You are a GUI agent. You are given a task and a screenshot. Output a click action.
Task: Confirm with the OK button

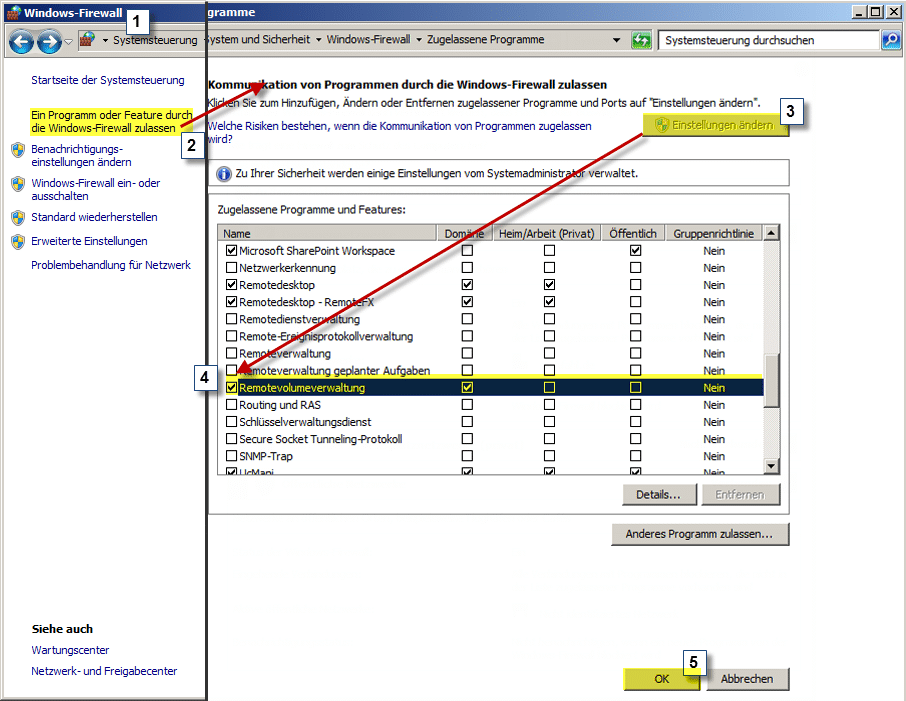click(x=662, y=679)
